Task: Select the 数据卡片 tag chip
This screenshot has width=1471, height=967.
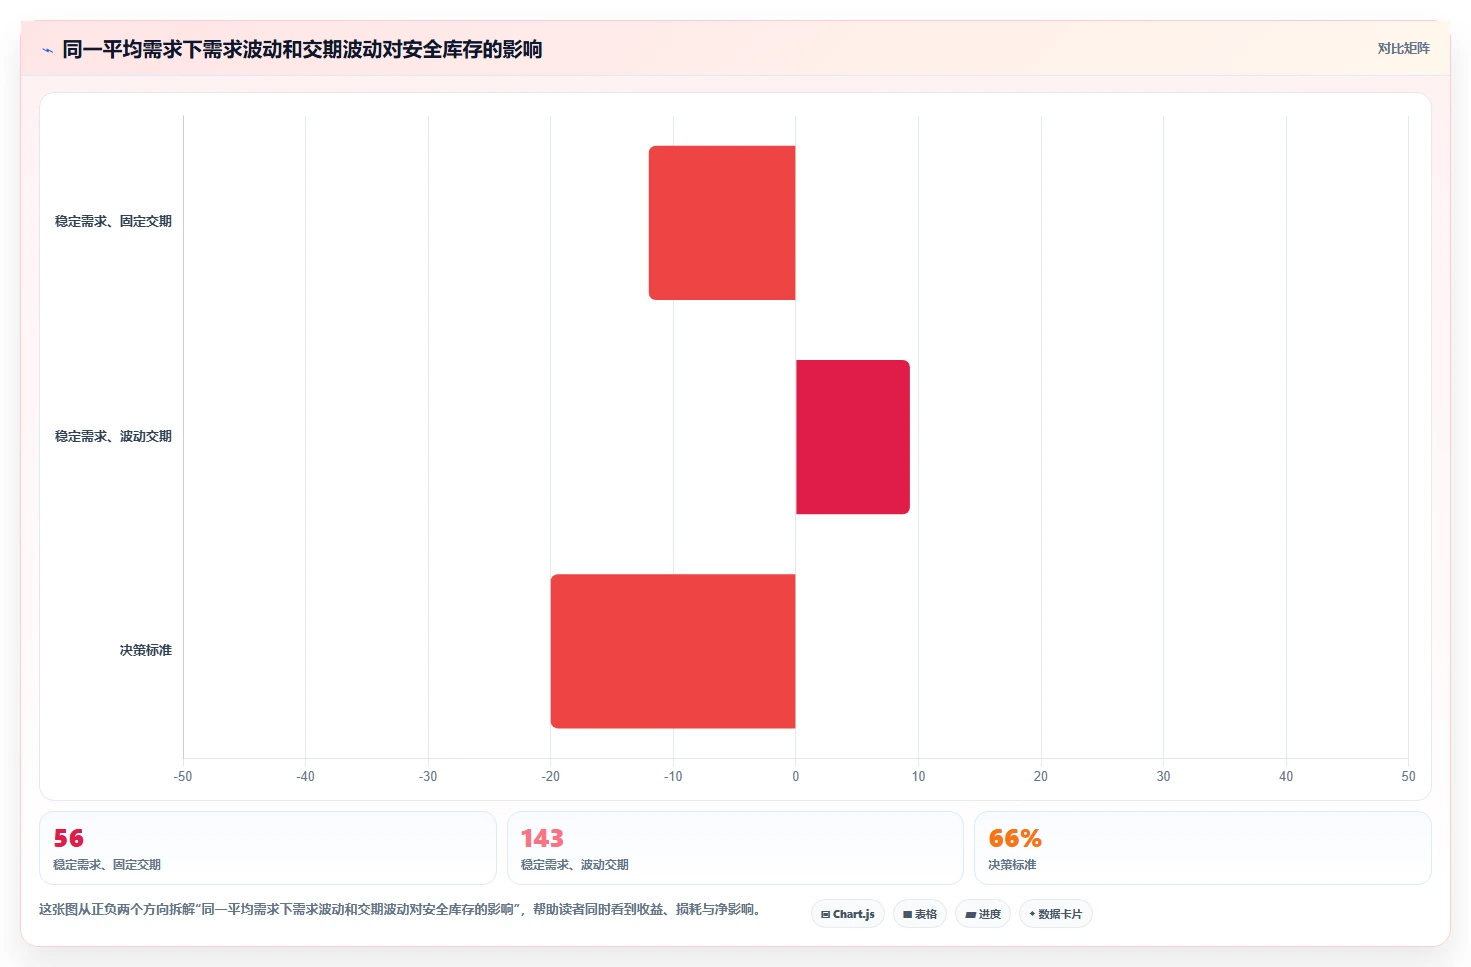Action: pyautogui.click(x=1056, y=914)
